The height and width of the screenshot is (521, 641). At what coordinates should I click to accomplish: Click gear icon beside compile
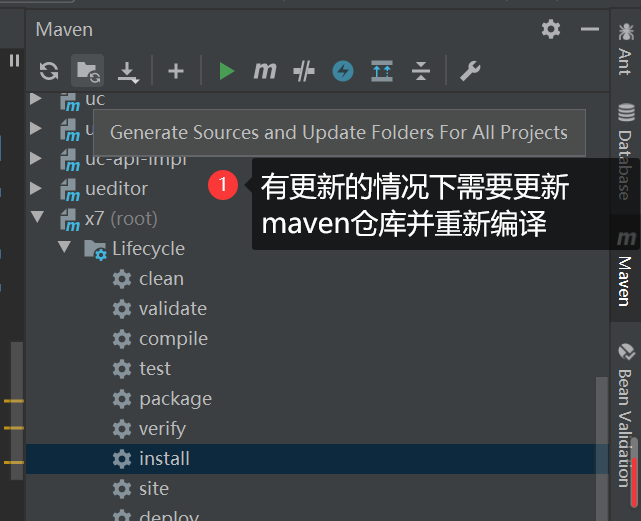[122, 339]
